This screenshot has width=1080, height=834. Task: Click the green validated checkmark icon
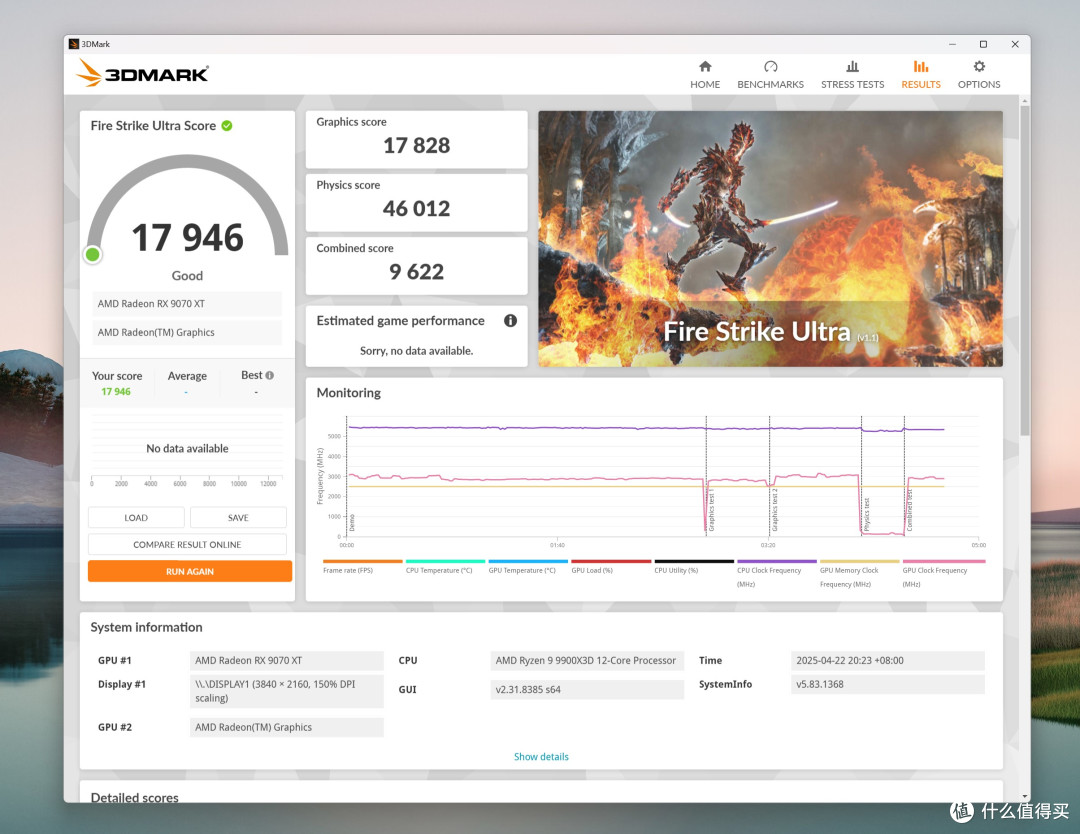point(227,126)
